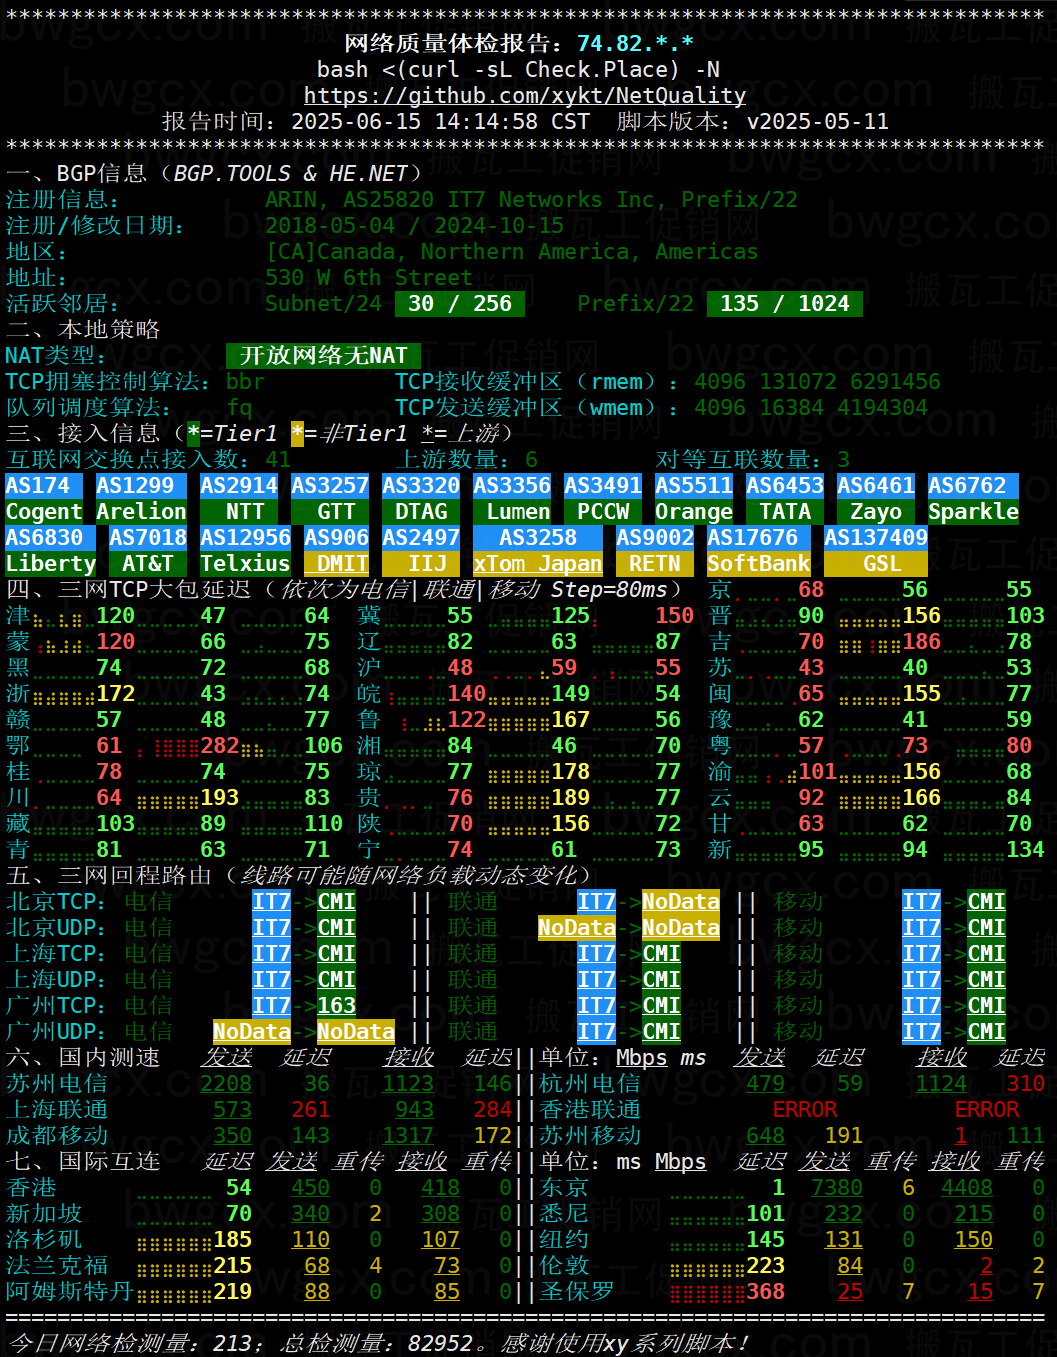The height and width of the screenshot is (1357, 1057).
Task: Select the AS6461 Zayo badge
Action: coord(876,499)
